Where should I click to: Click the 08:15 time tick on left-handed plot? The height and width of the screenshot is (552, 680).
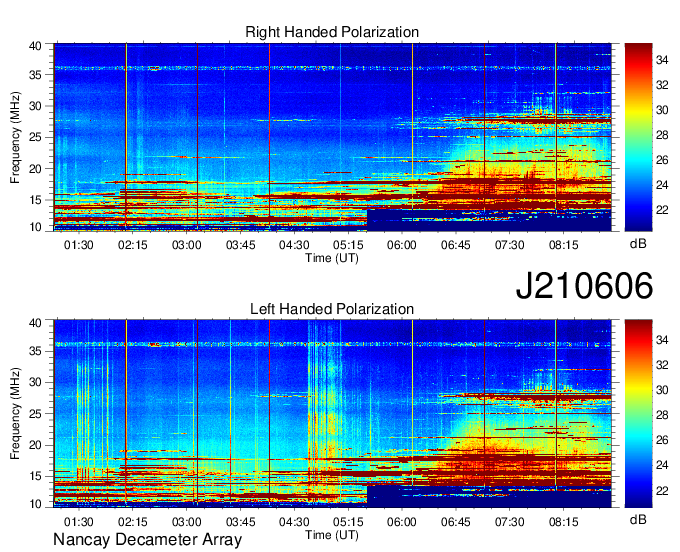point(563,522)
